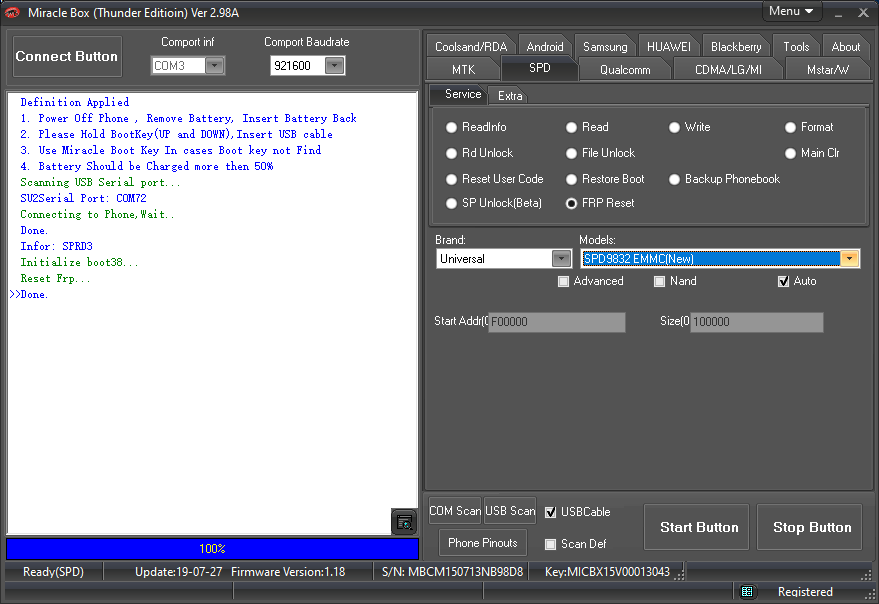This screenshot has width=879, height=604.
Task: Click the 'Reset Frp...' log line
Action: [x=55, y=278]
